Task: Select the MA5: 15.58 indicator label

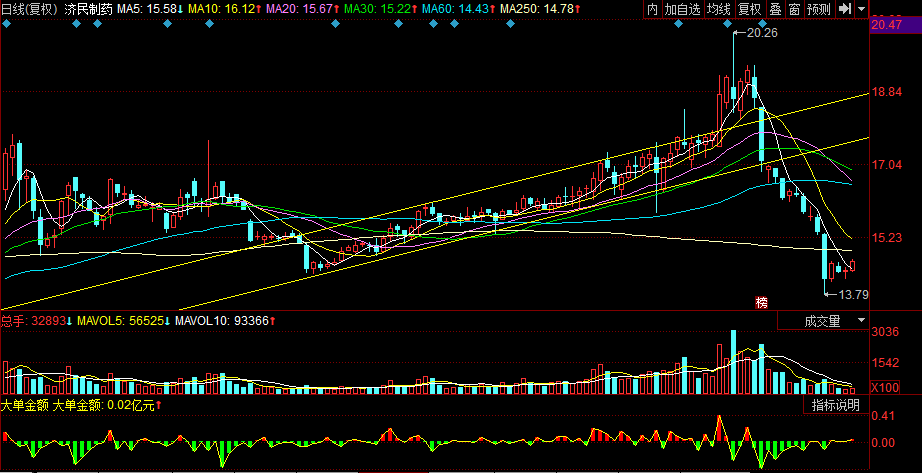Action: [150, 9]
